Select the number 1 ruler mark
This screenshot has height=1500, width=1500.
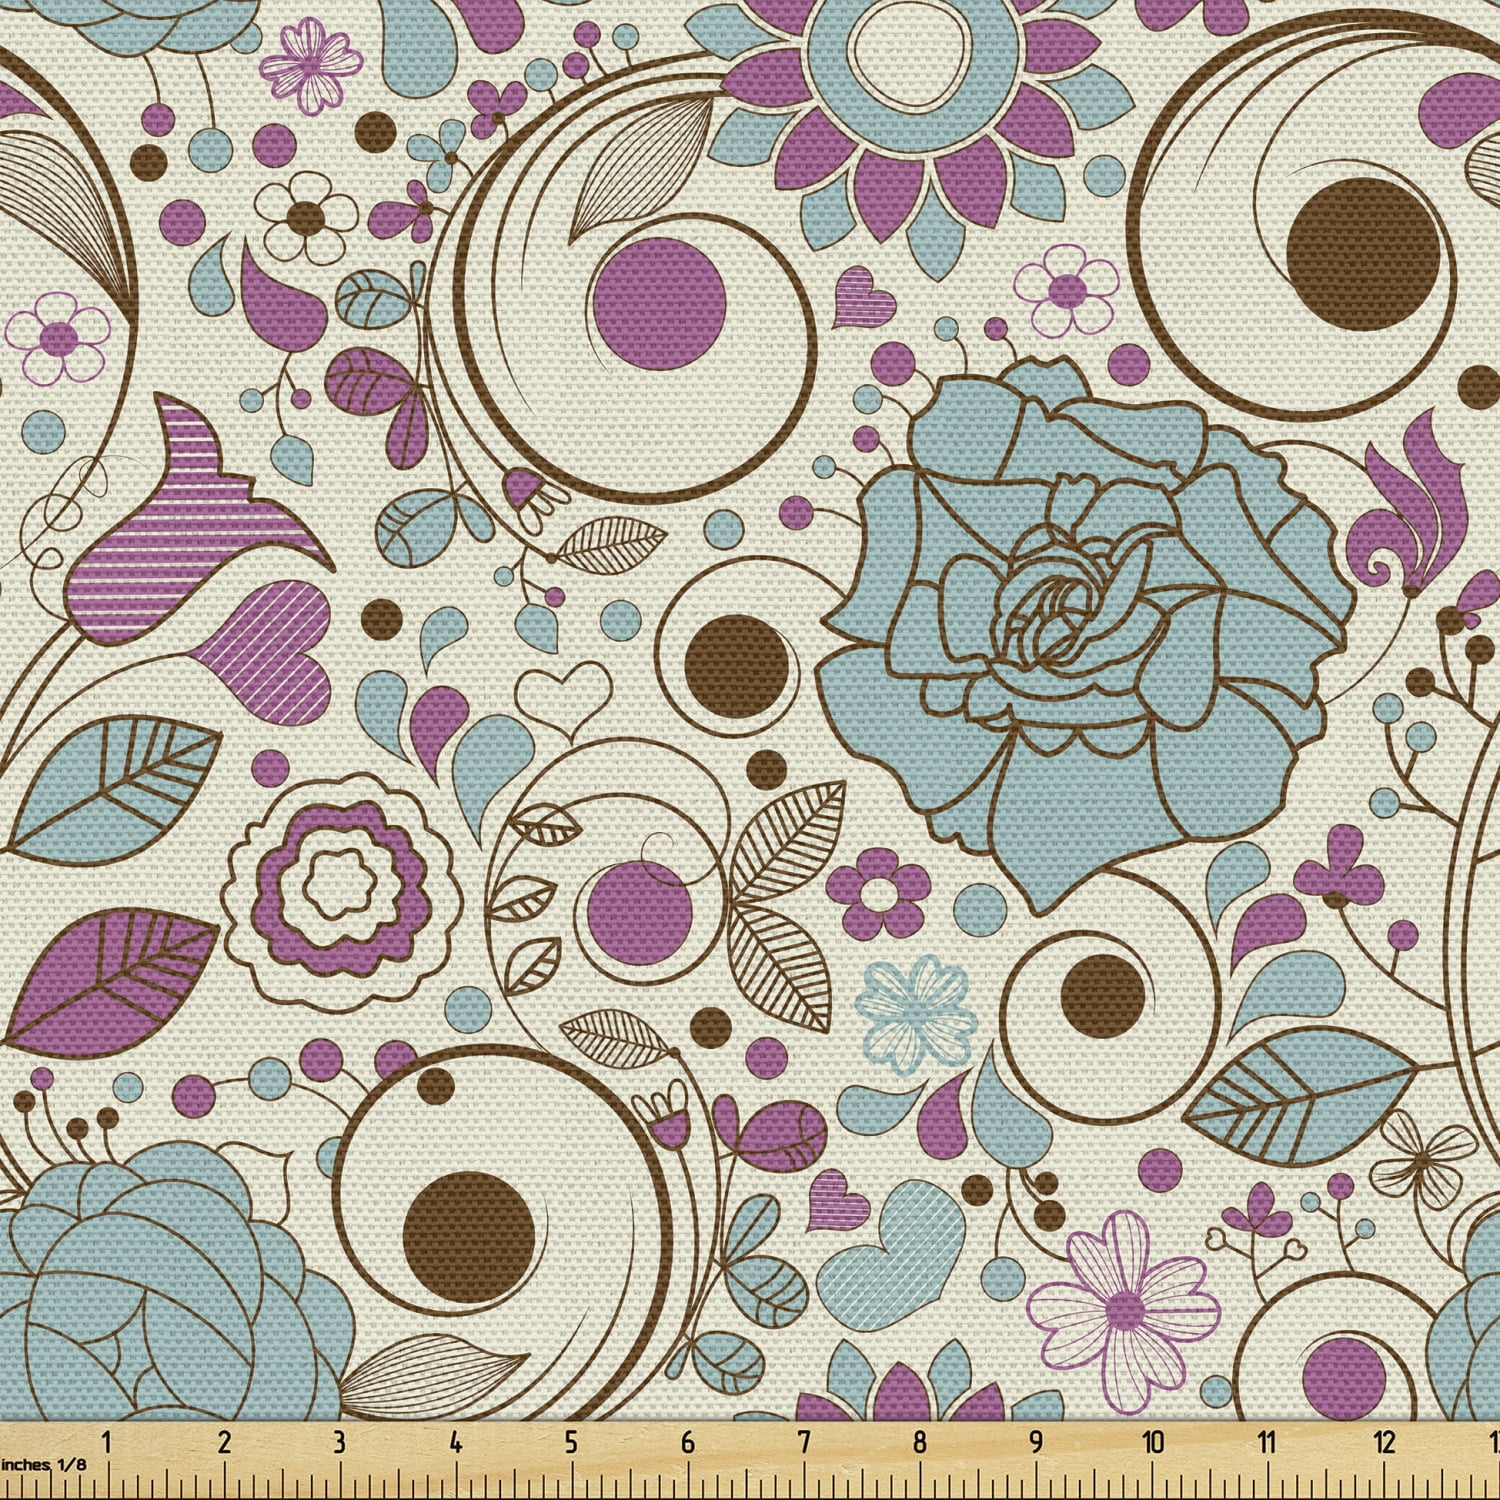106,1444
